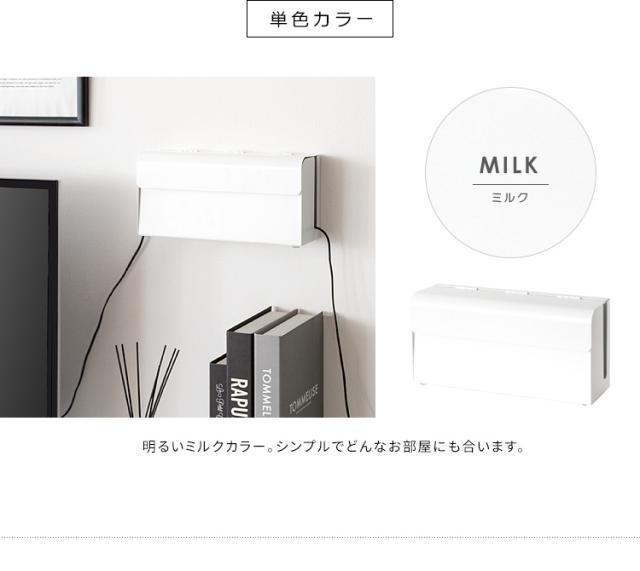Select the MILK color circle swatch
Screen dimensions: 640x571
[511, 172]
